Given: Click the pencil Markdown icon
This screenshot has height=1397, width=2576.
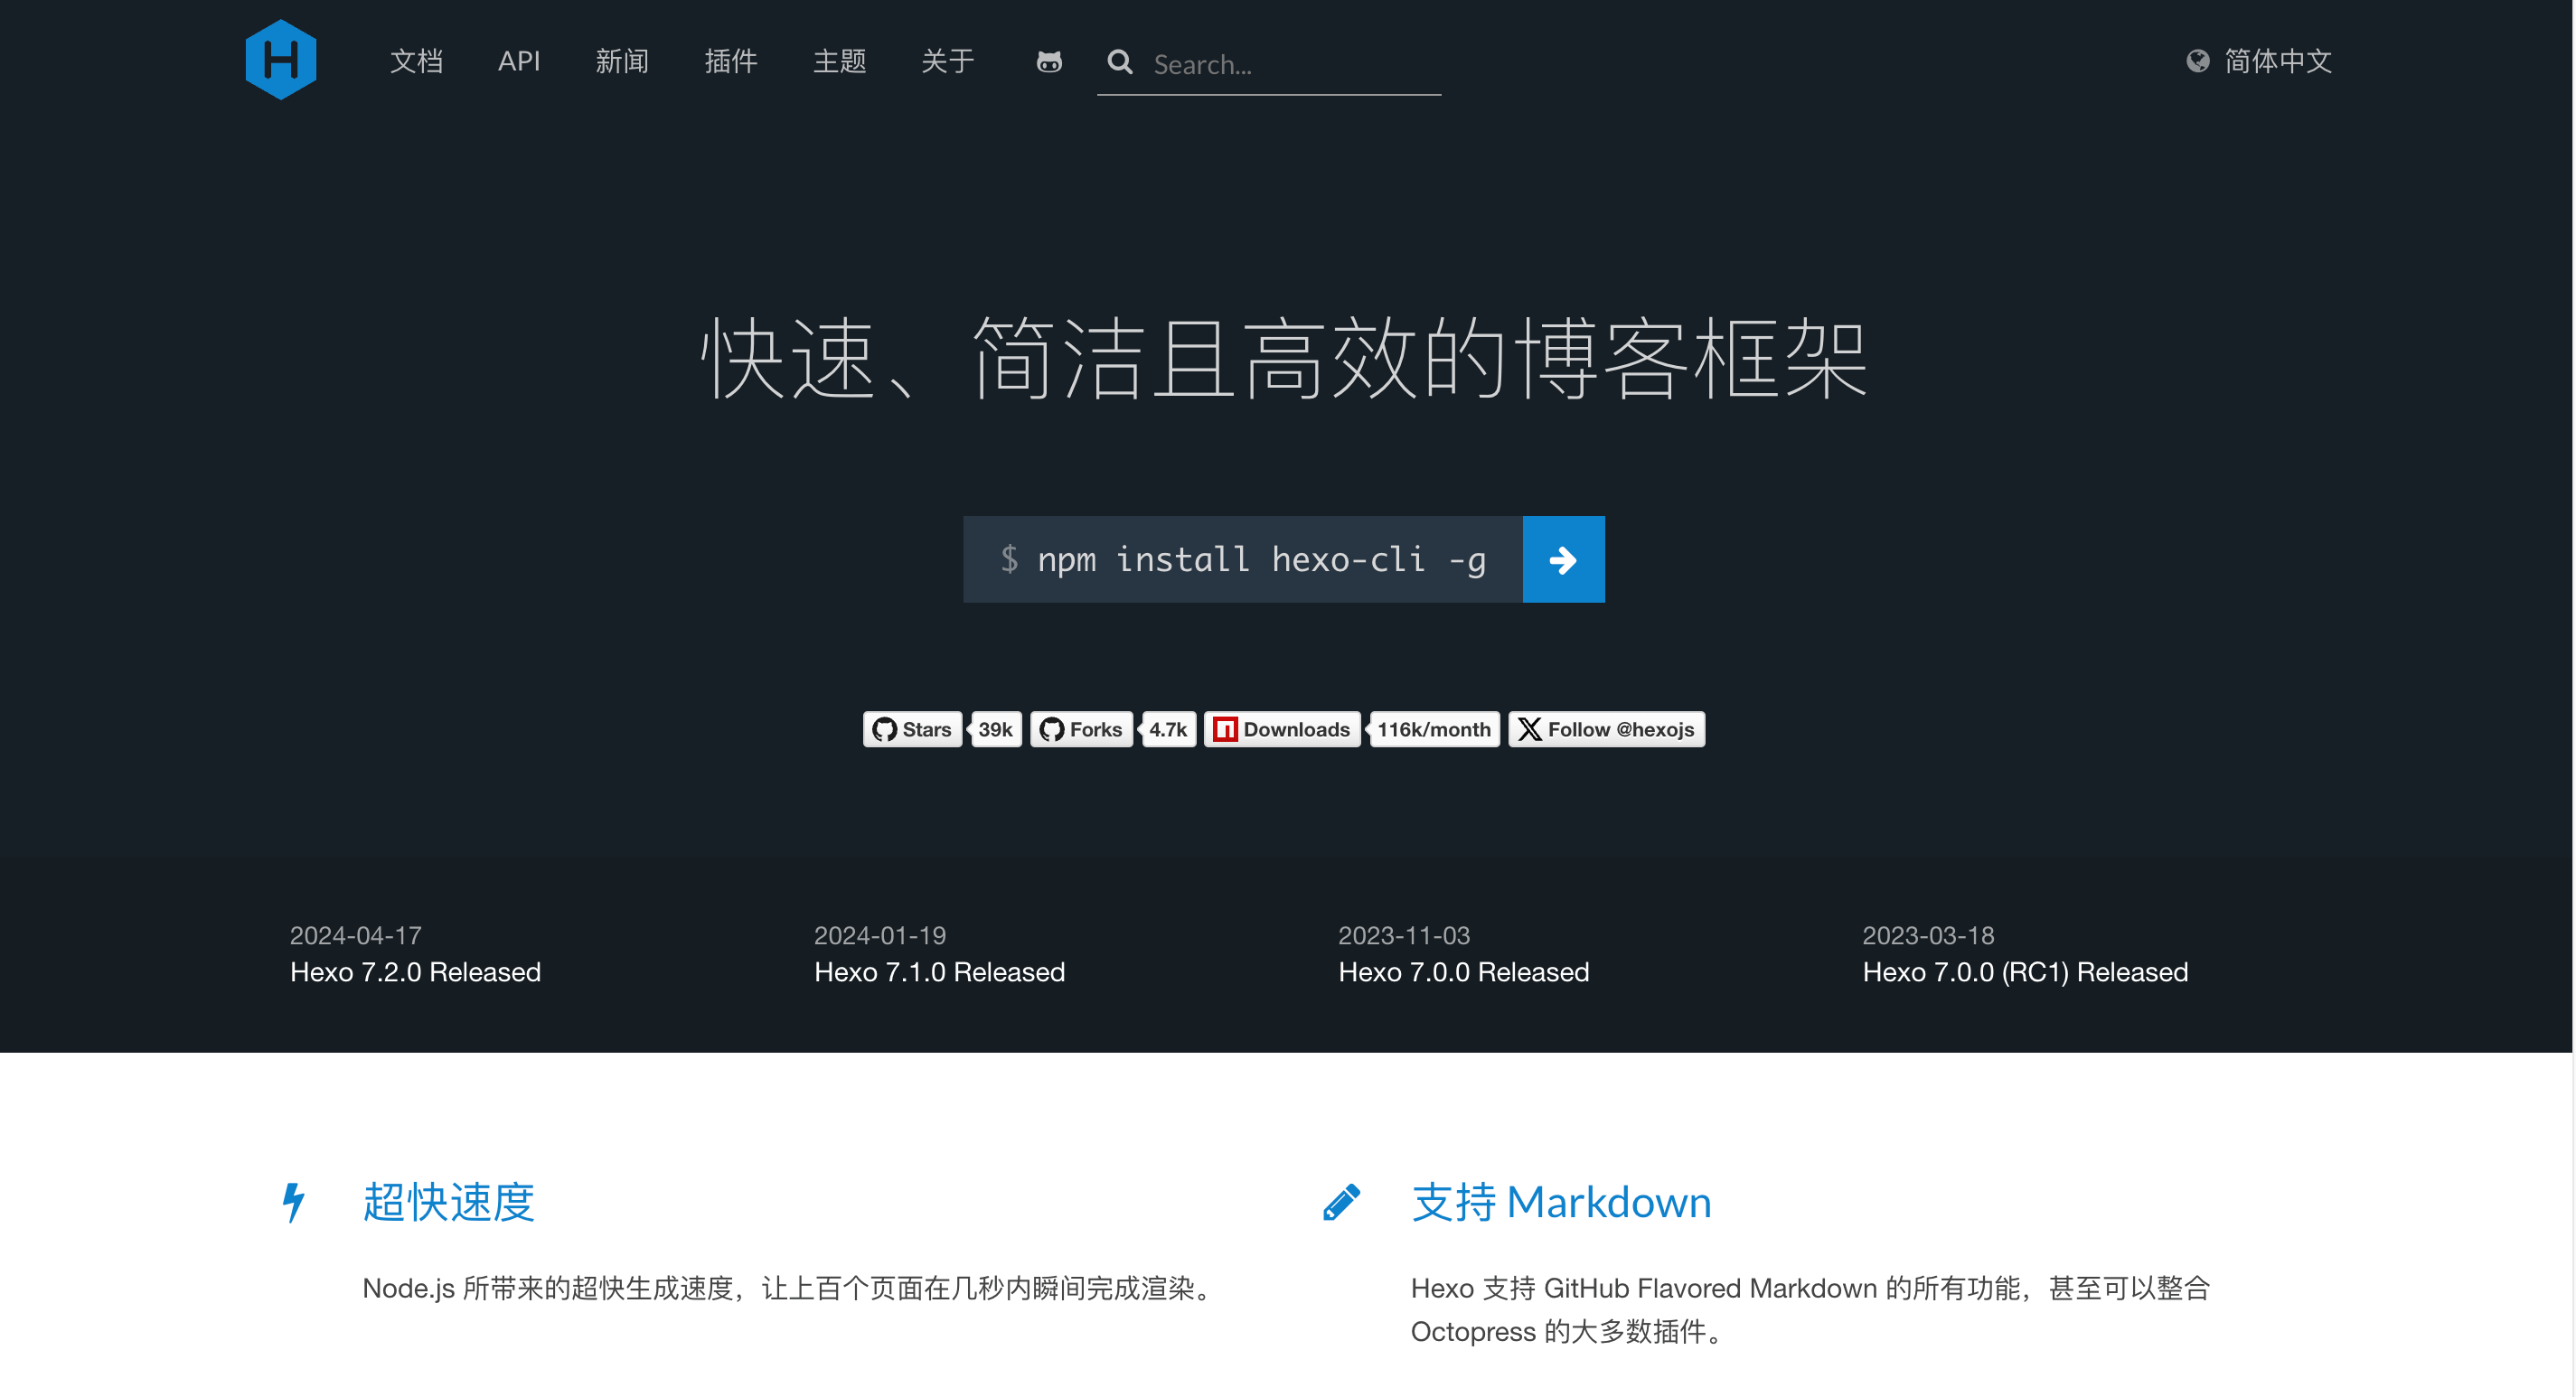Looking at the screenshot, I should tap(1341, 1202).
